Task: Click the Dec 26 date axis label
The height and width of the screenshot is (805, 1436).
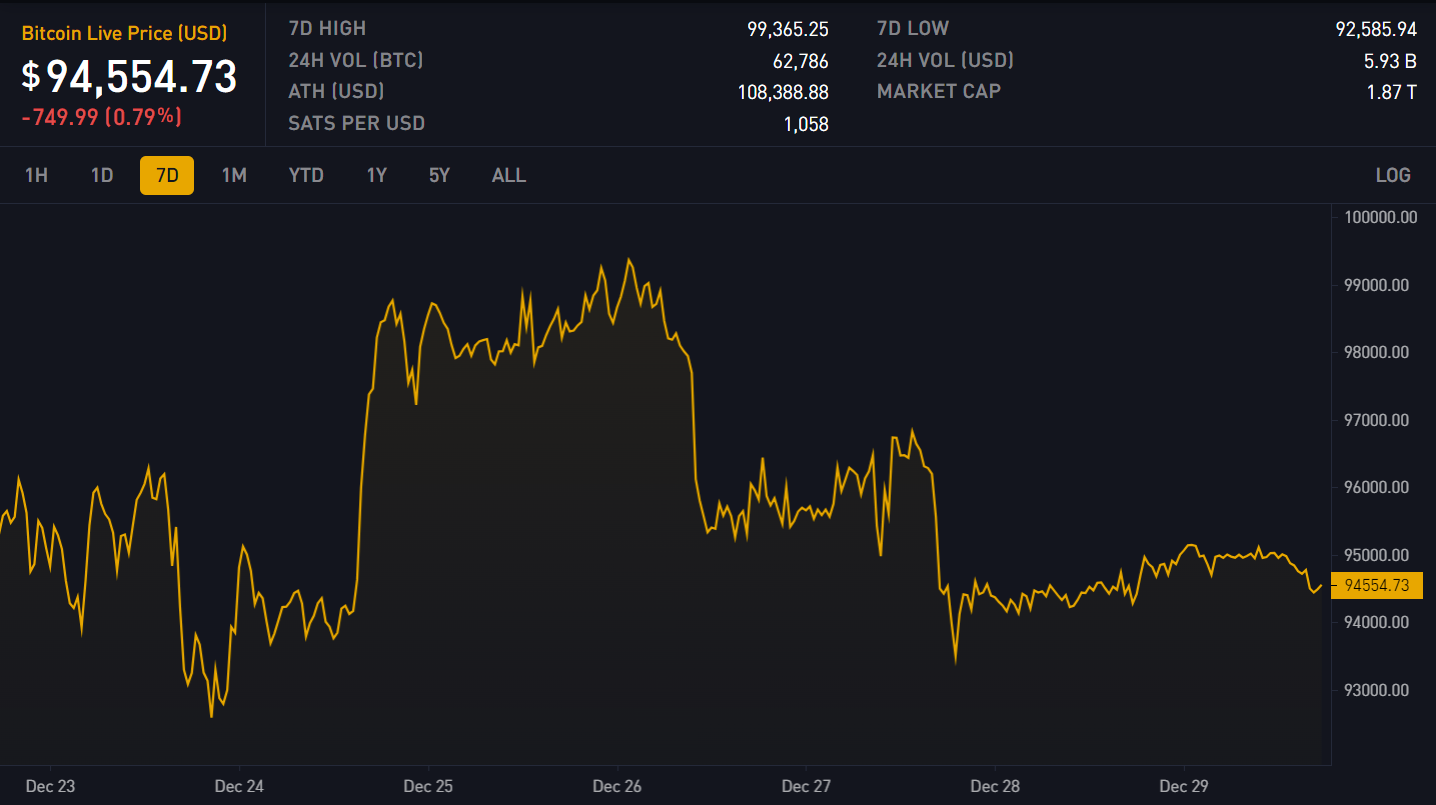Action: pyautogui.click(x=617, y=787)
